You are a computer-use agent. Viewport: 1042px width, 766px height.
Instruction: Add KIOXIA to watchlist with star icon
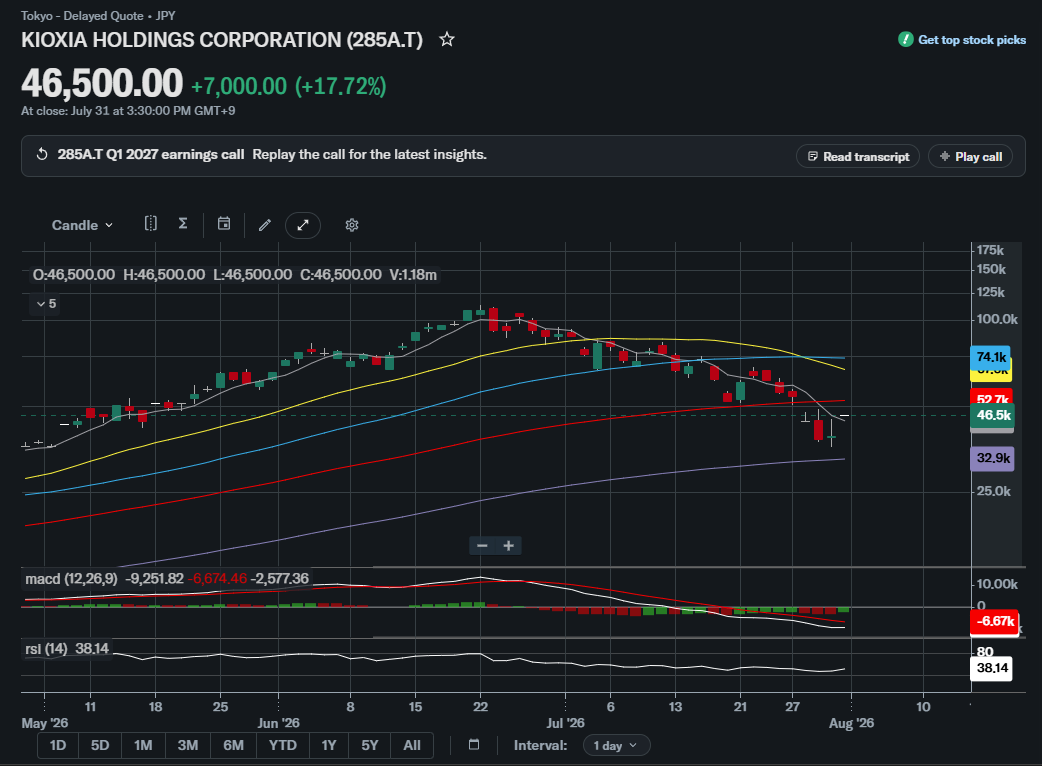point(447,40)
